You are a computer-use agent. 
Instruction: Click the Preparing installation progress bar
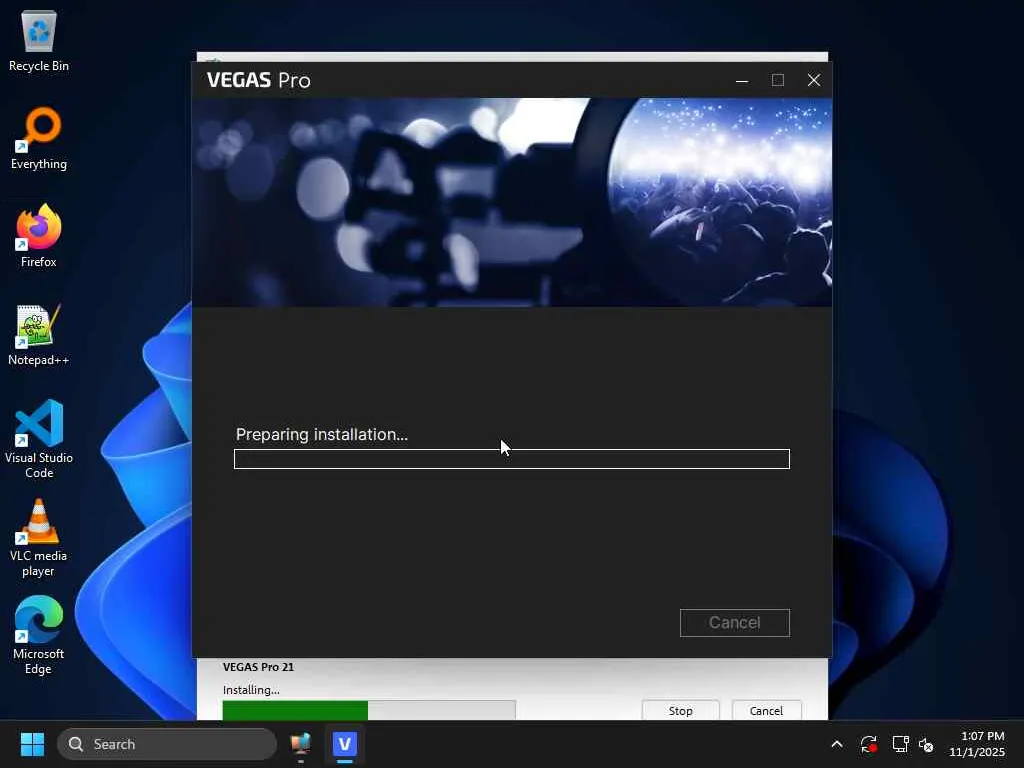click(512, 459)
